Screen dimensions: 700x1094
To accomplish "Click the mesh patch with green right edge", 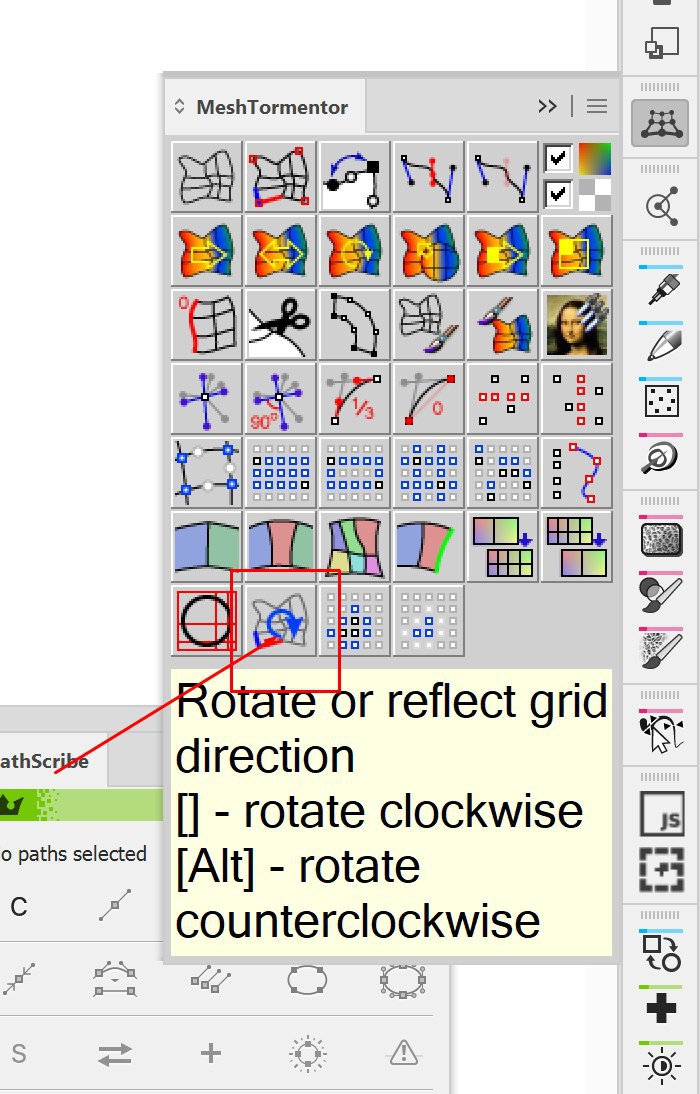I will coord(429,546).
